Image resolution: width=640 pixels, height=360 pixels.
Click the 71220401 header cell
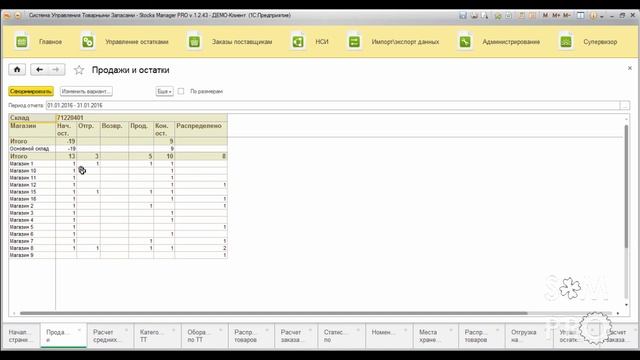click(141, 118)
